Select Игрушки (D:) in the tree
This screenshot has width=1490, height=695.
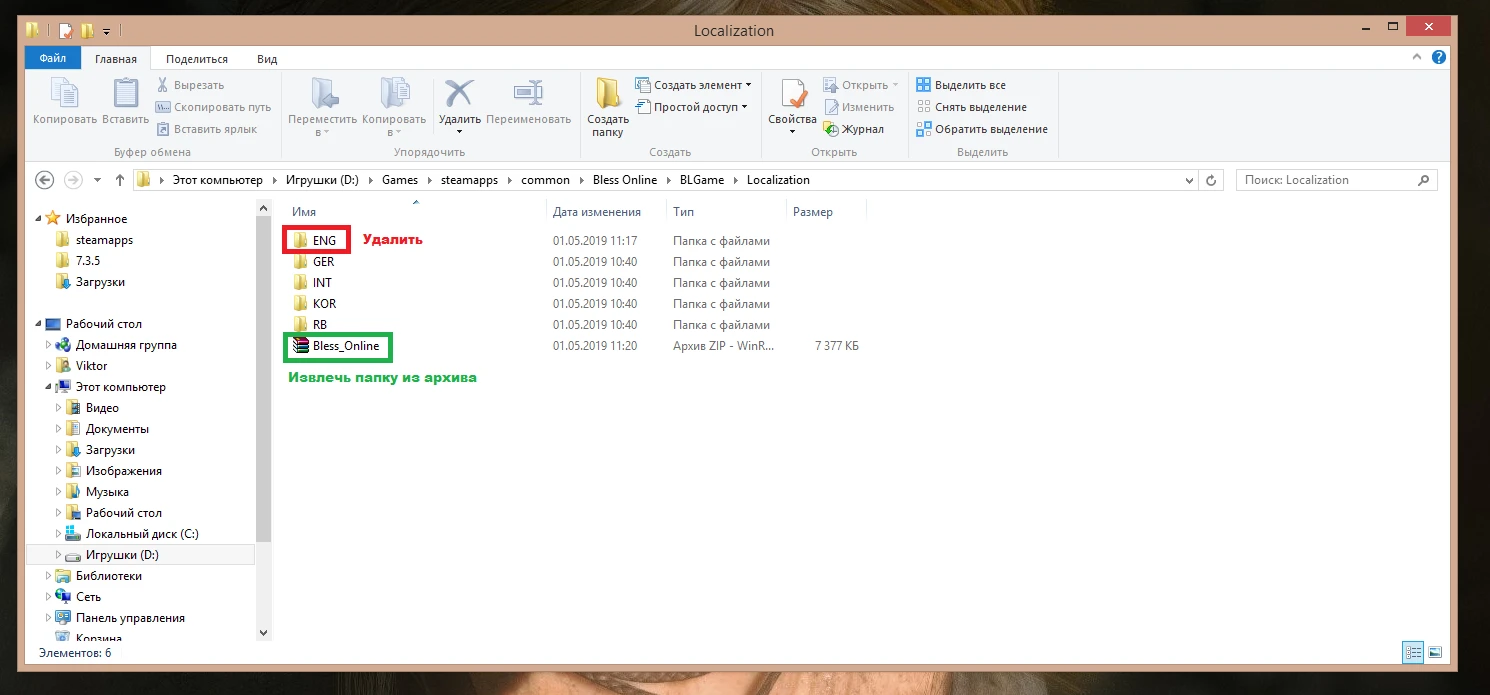122,555
